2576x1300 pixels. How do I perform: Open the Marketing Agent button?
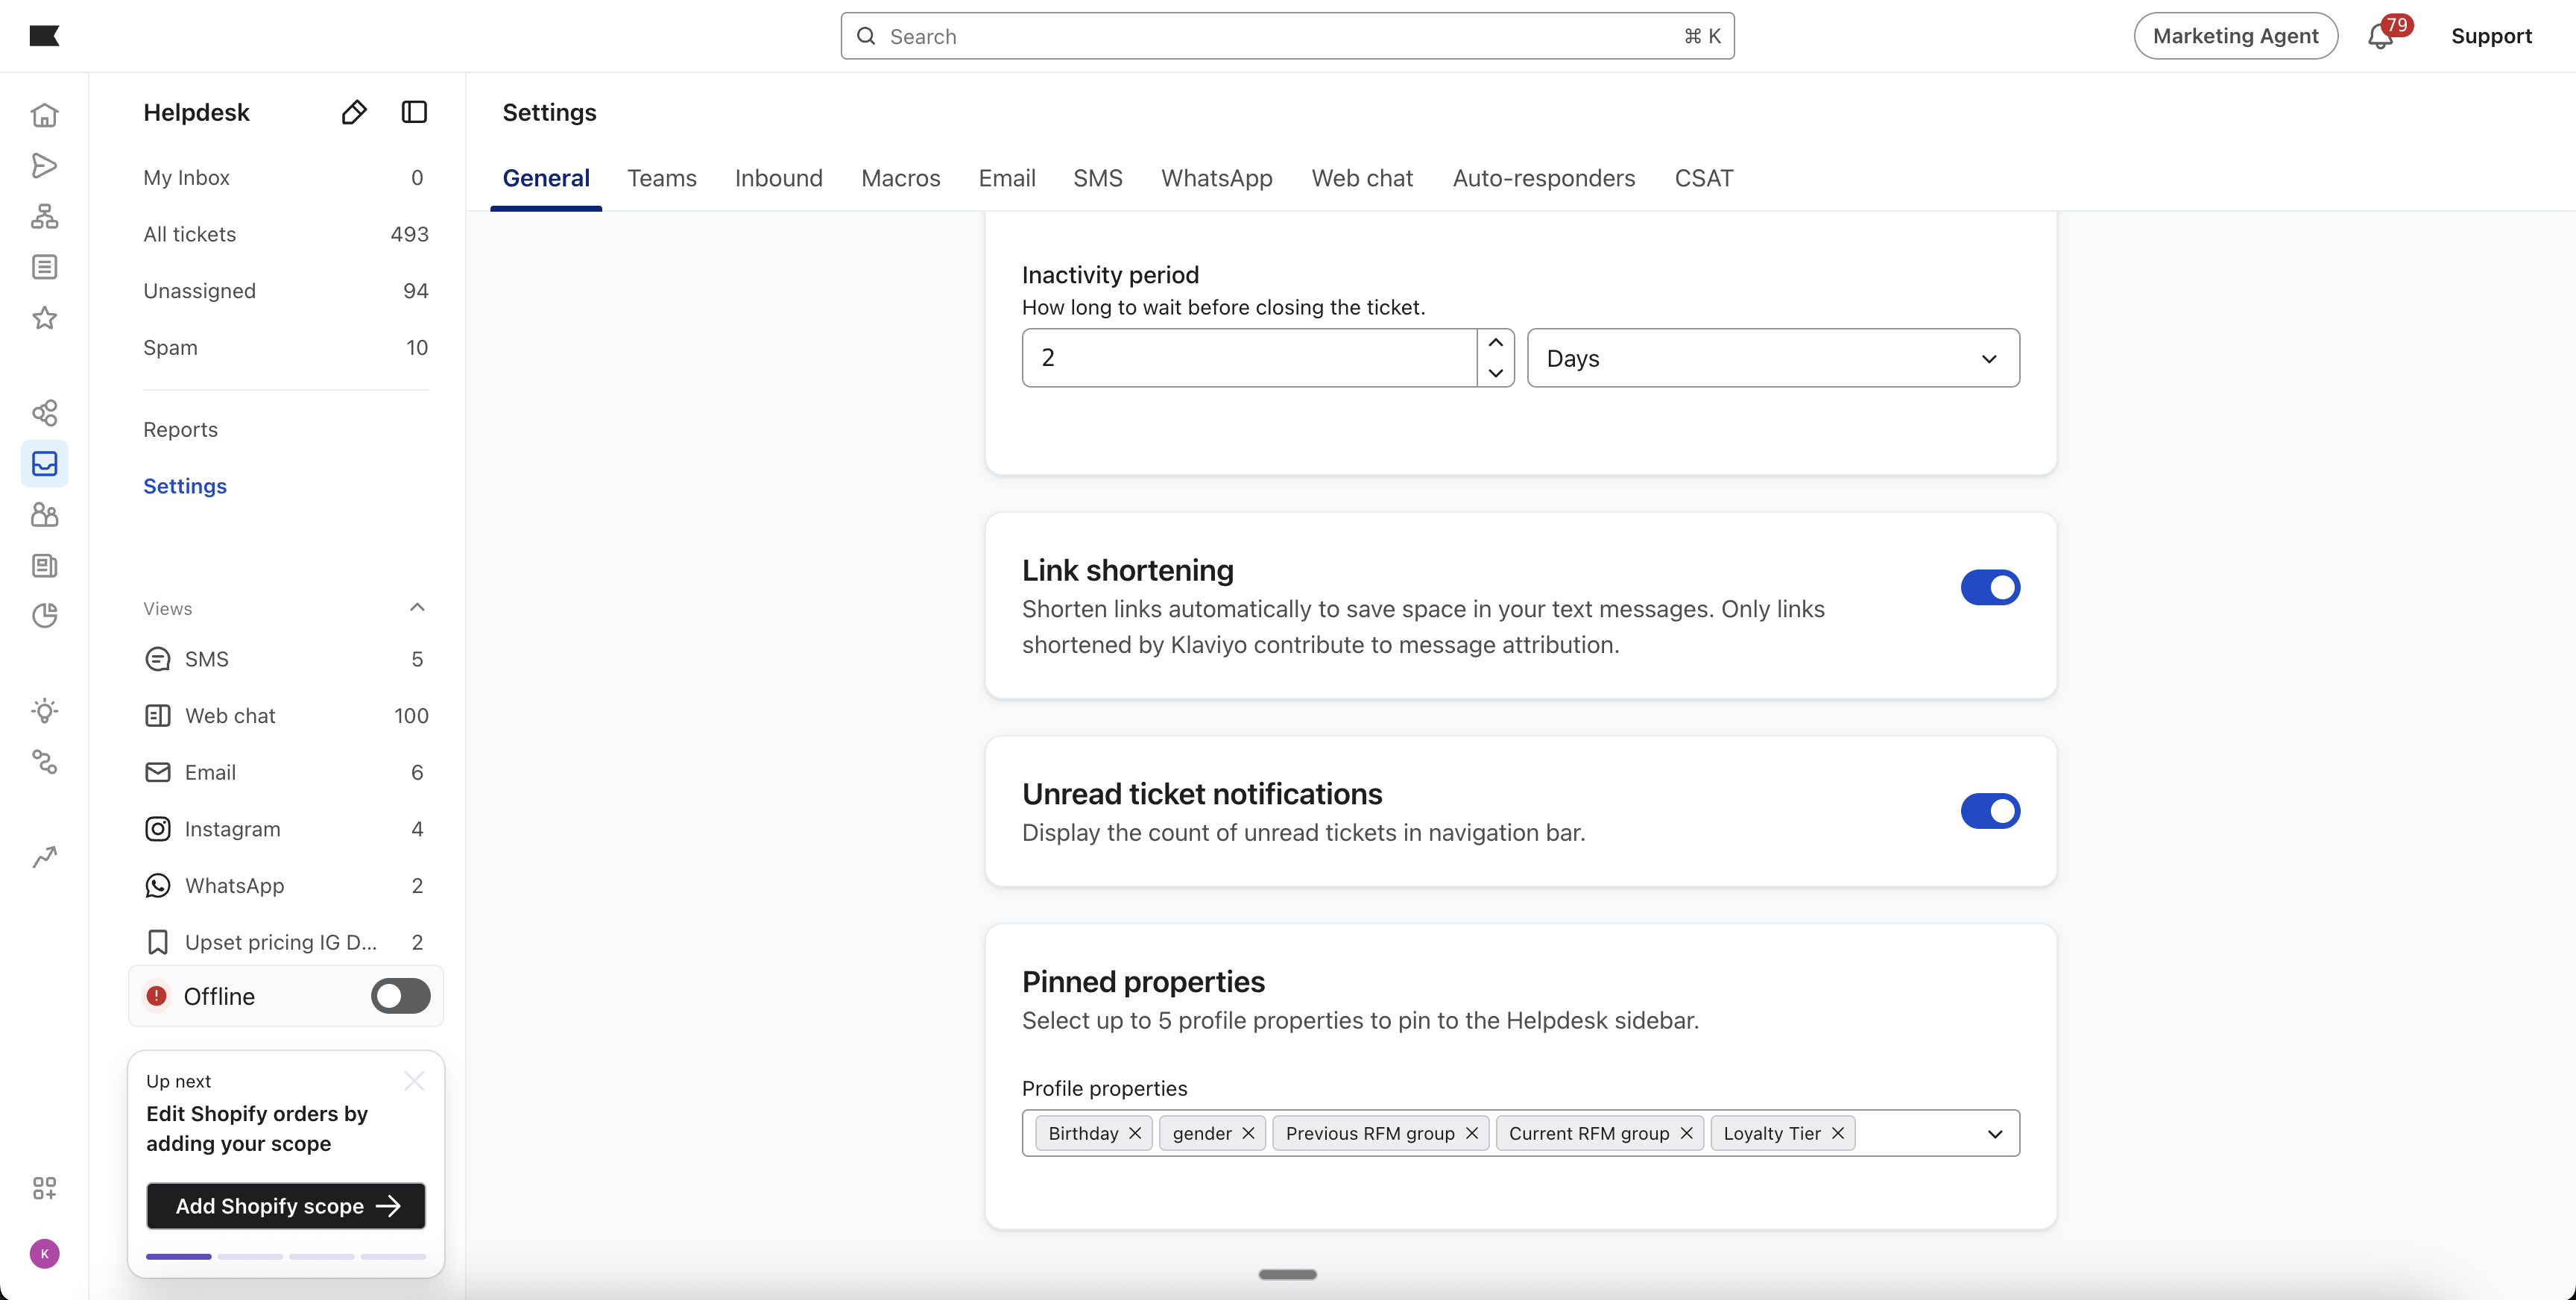pyautogui.click(x=2235, y=36)
